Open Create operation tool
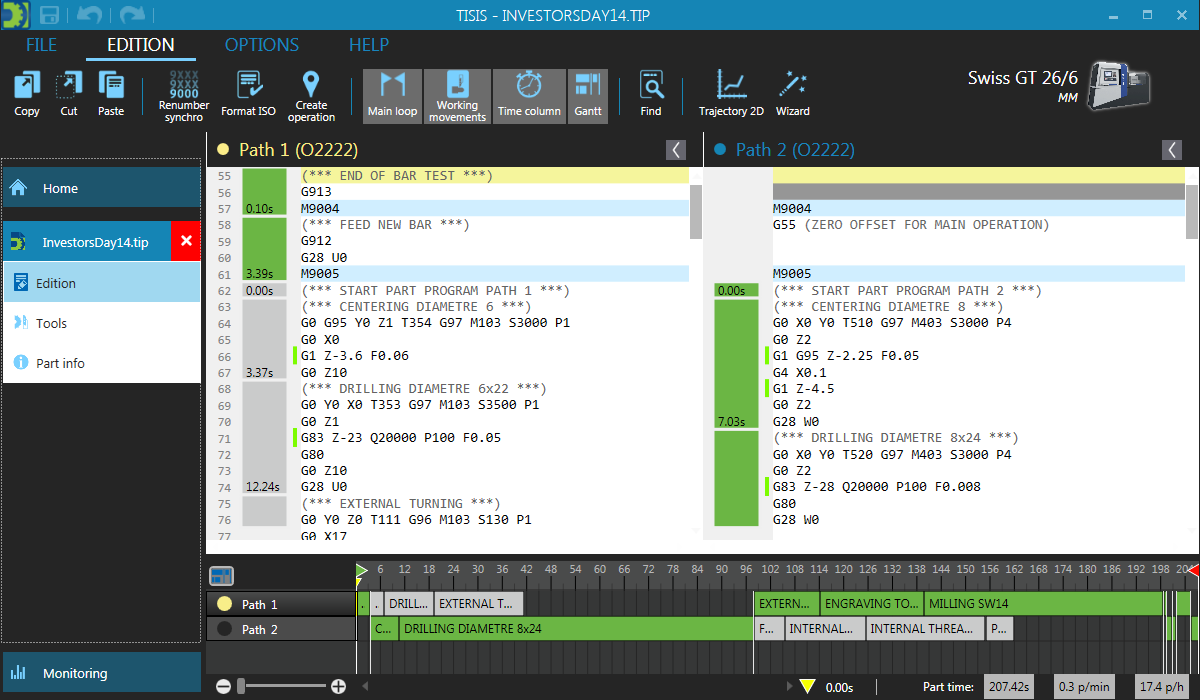The image size is (1200, 700). [x=311, y=96]
